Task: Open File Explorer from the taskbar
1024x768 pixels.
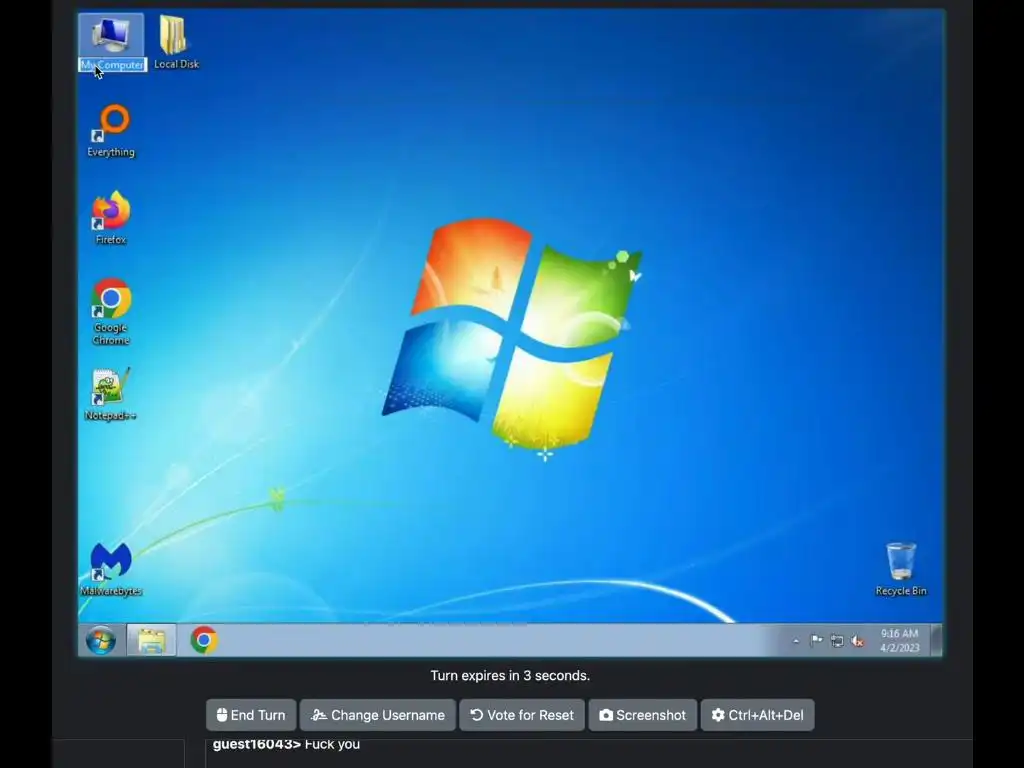Action: click(152, 640)
